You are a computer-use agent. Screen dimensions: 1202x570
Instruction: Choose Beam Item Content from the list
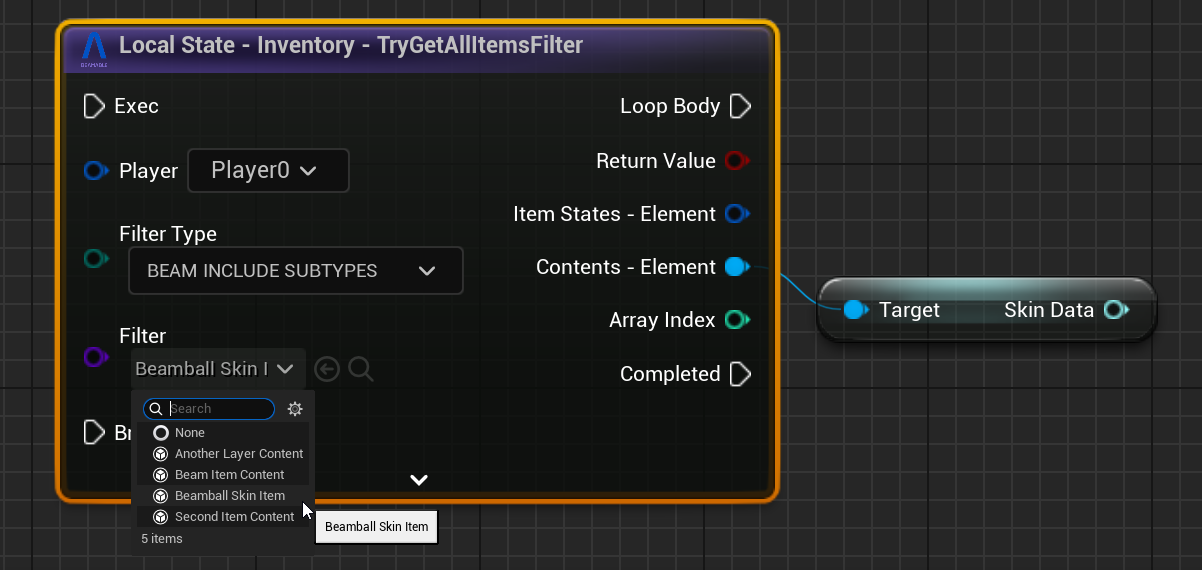click(x=229, y=475)
